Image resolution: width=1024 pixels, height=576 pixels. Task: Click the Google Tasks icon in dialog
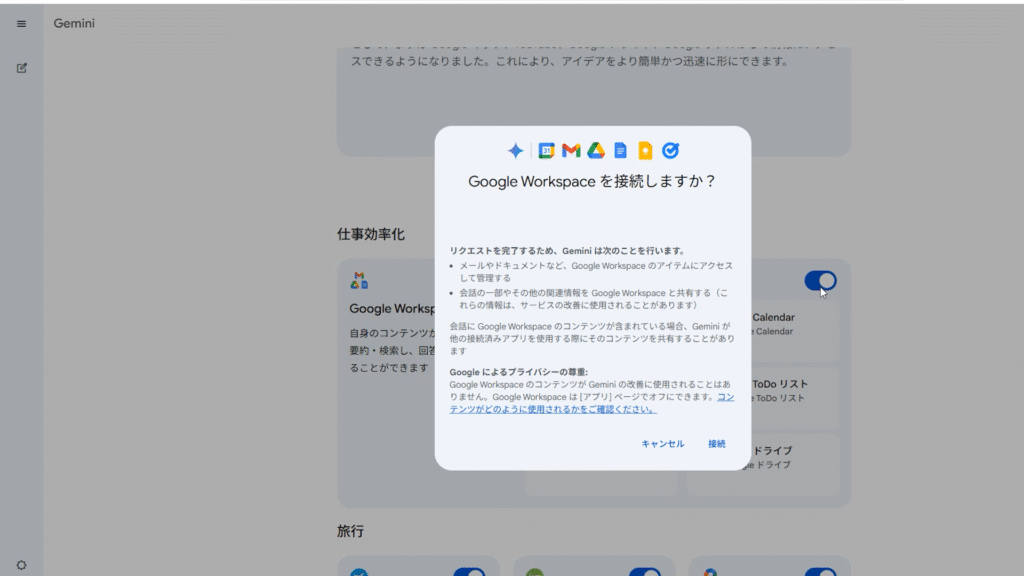(670, 151)
